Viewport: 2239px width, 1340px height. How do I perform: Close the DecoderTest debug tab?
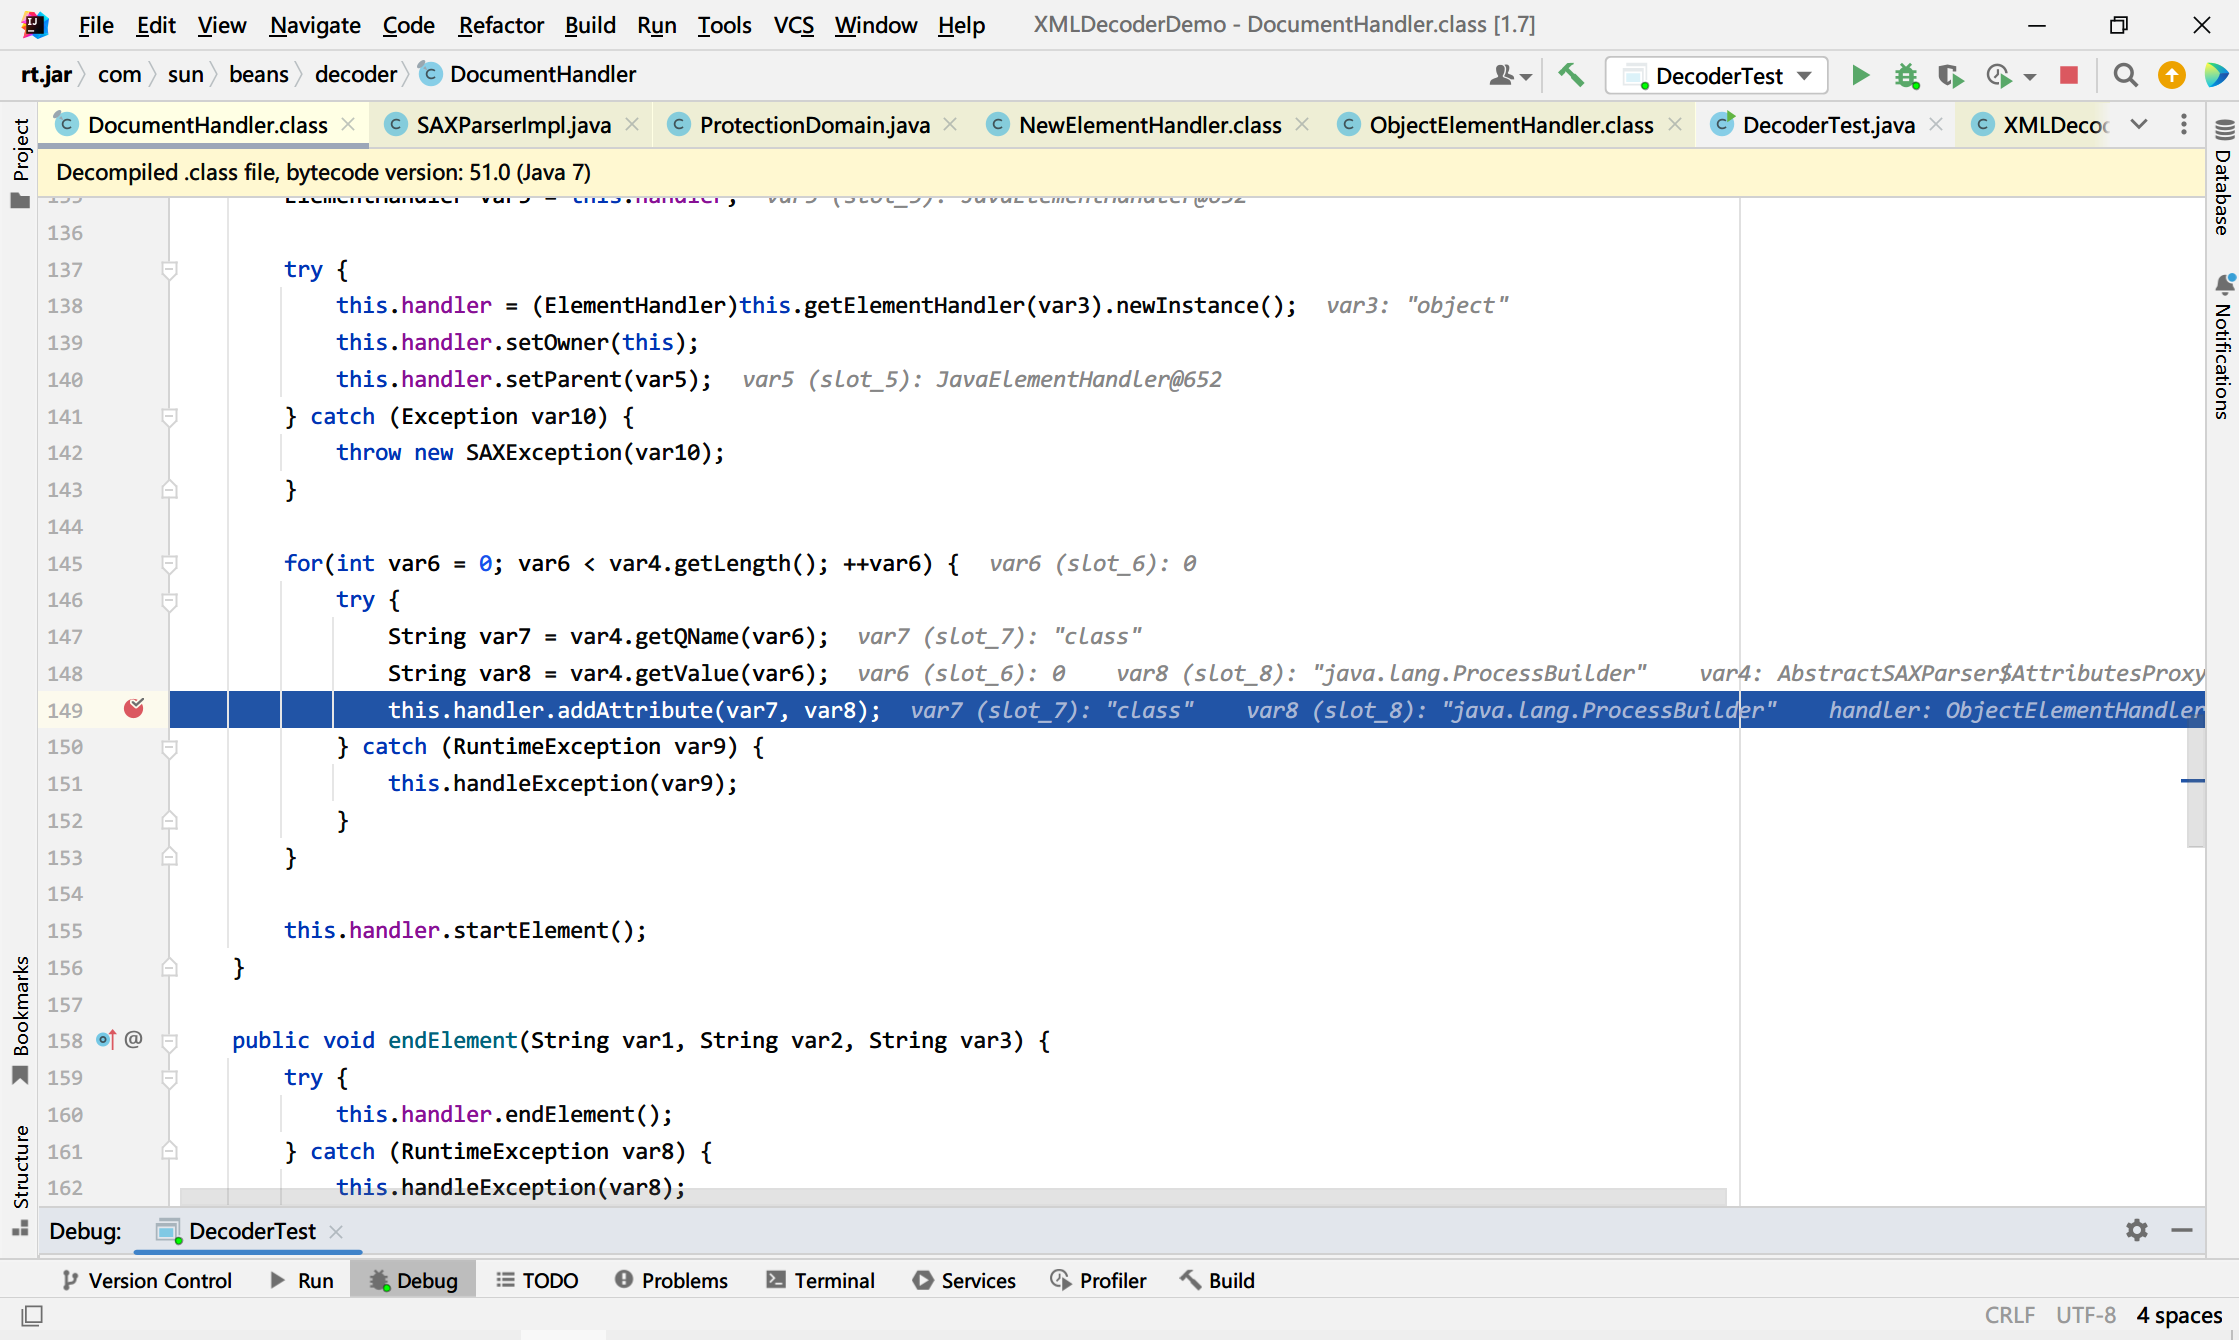coord(337,1231)
